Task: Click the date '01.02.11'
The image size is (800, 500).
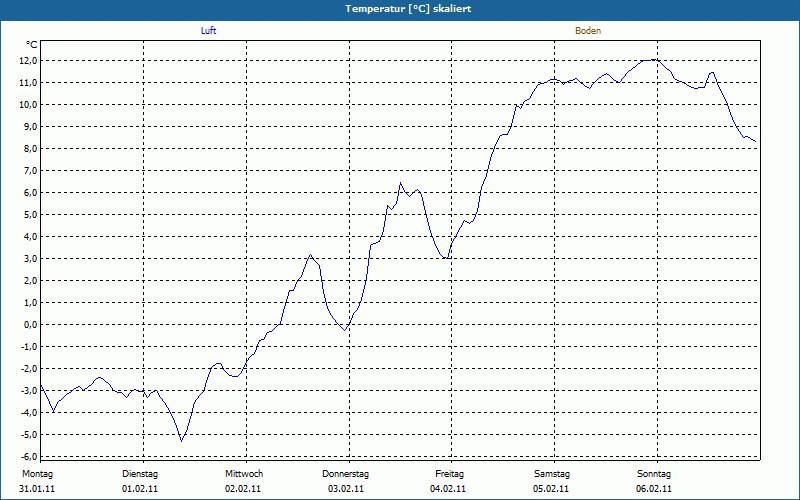Action: coord(140,489)
